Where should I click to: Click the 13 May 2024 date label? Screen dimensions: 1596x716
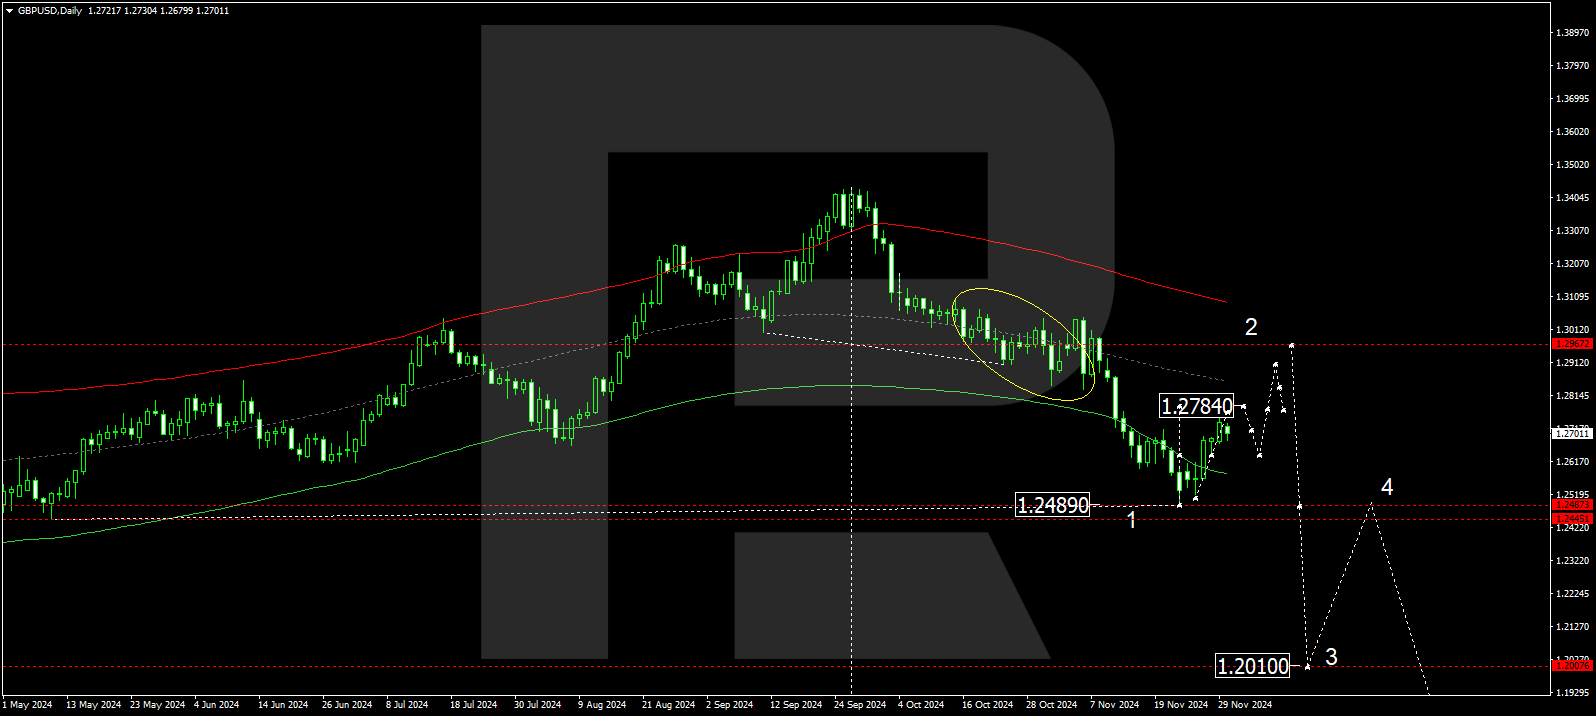click(93, 705)
